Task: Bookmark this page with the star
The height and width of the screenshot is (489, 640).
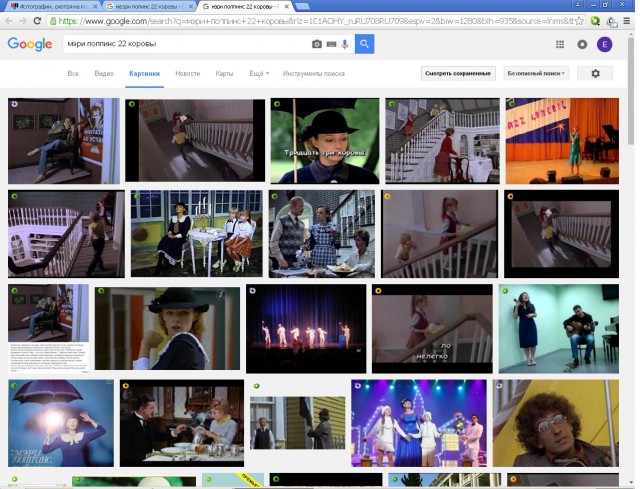Action: pyautogui.click(x=579, y=21)
